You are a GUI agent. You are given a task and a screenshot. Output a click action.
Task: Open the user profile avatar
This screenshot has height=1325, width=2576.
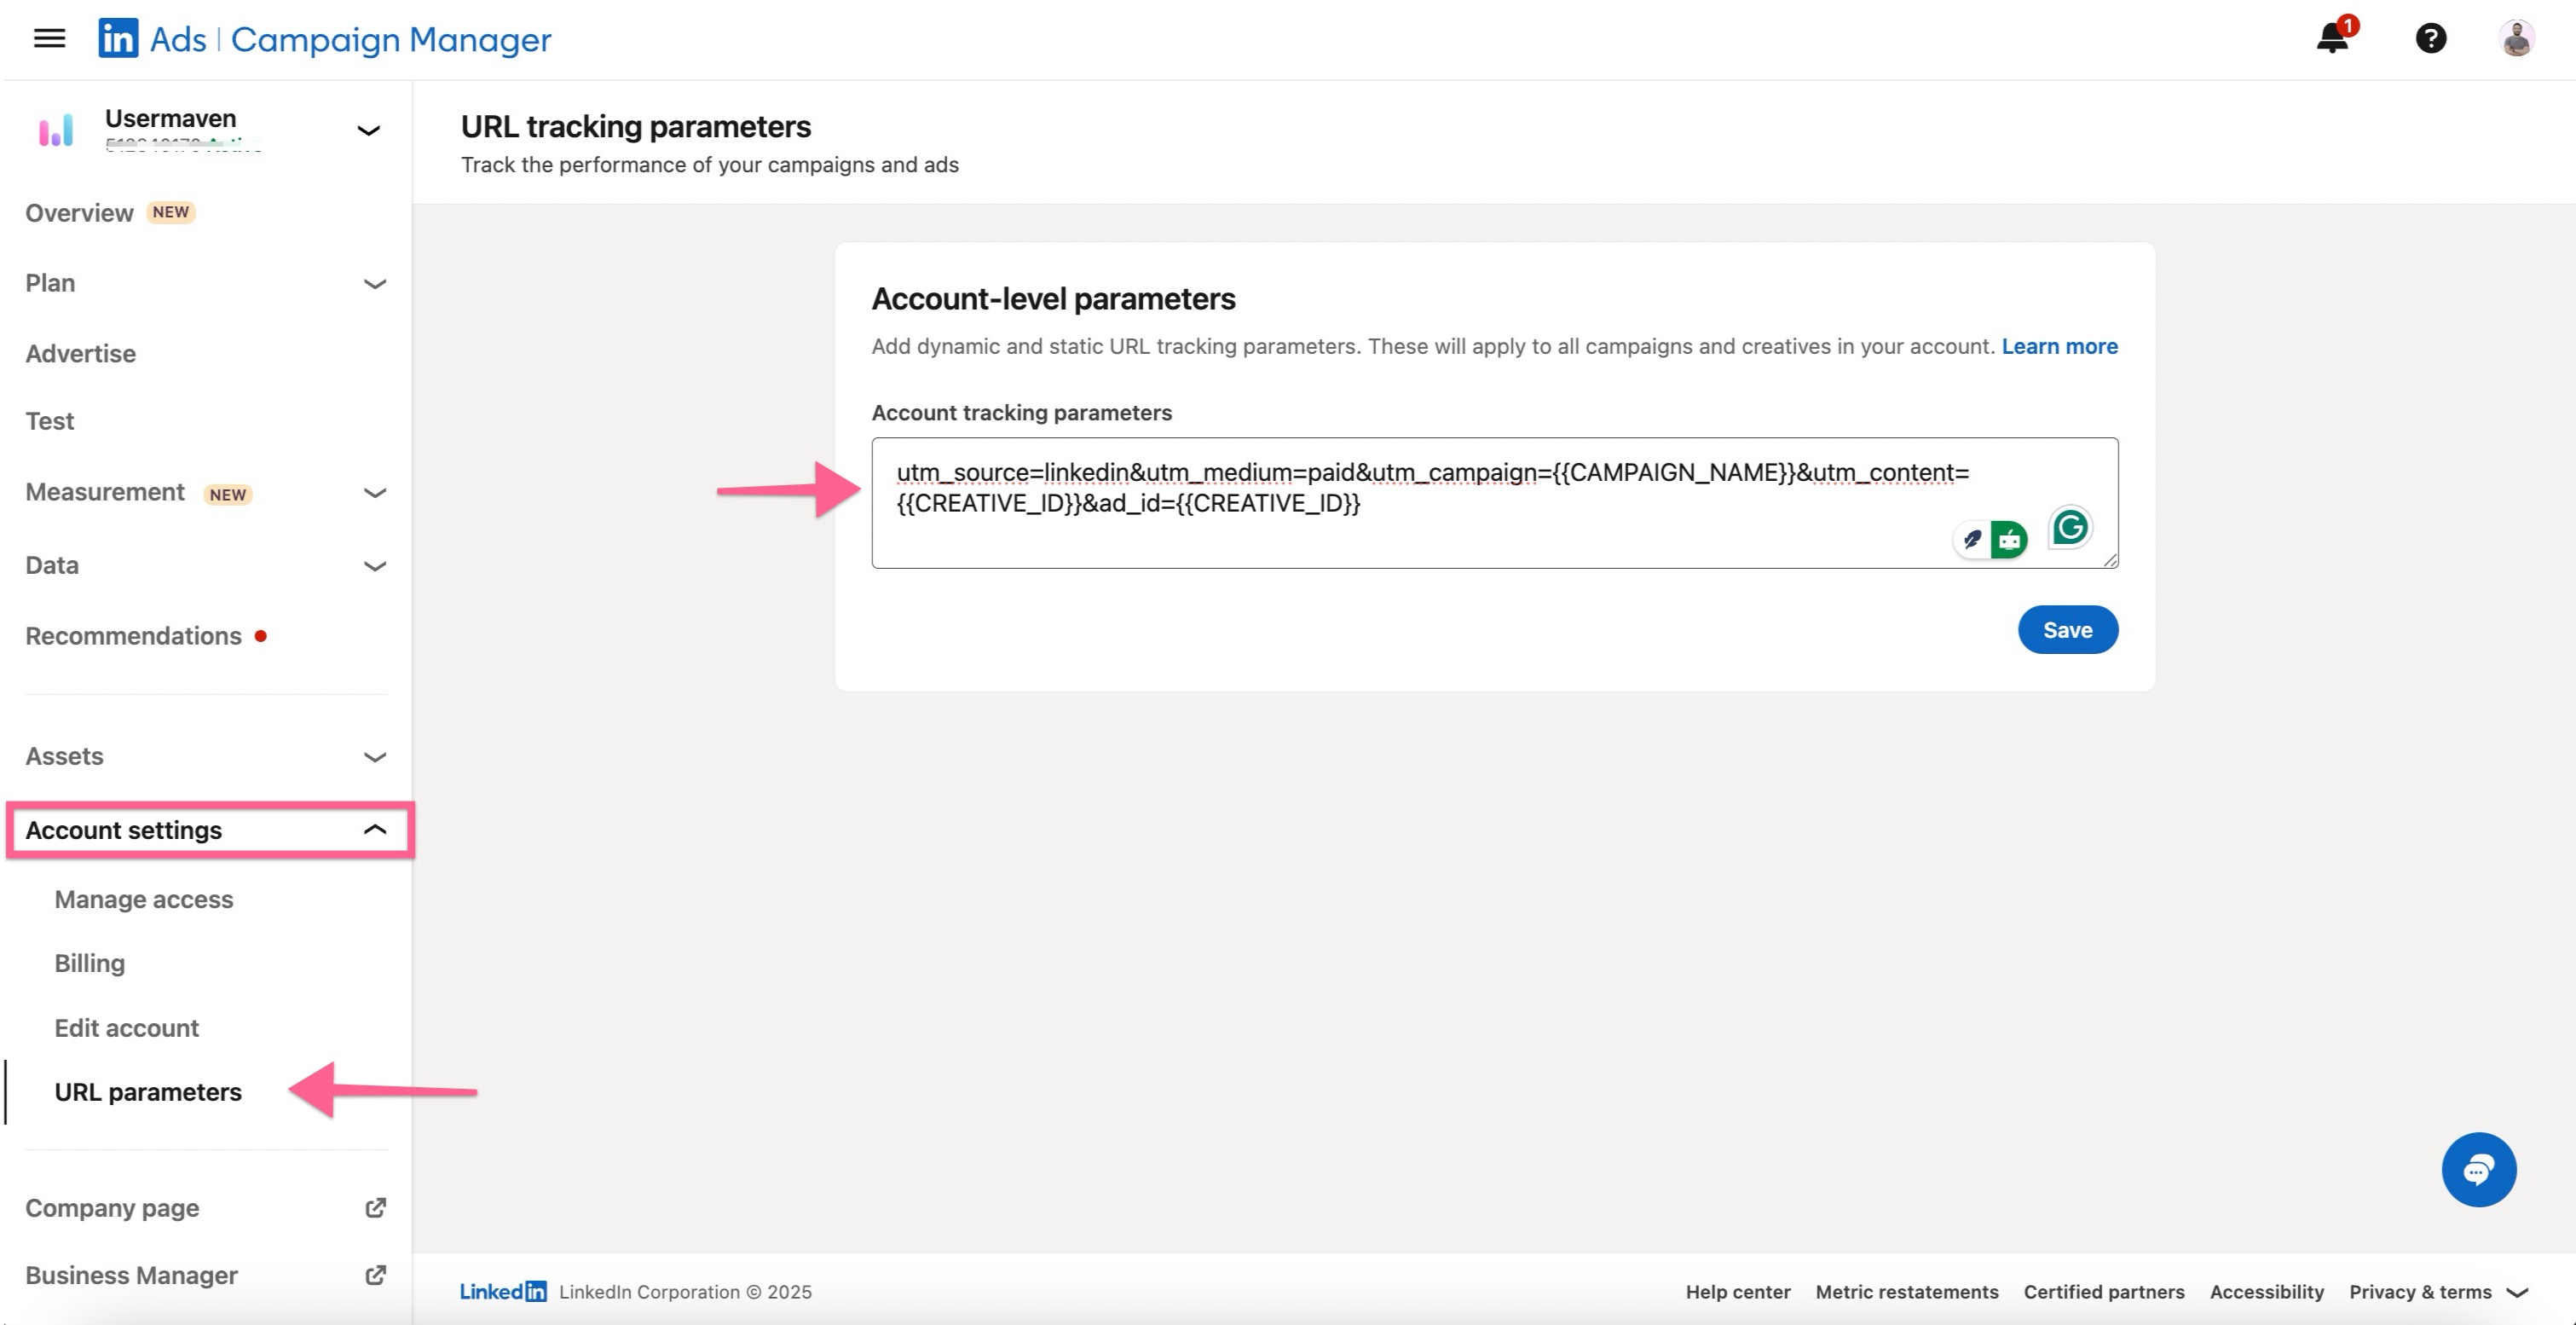pos(2516,38)
